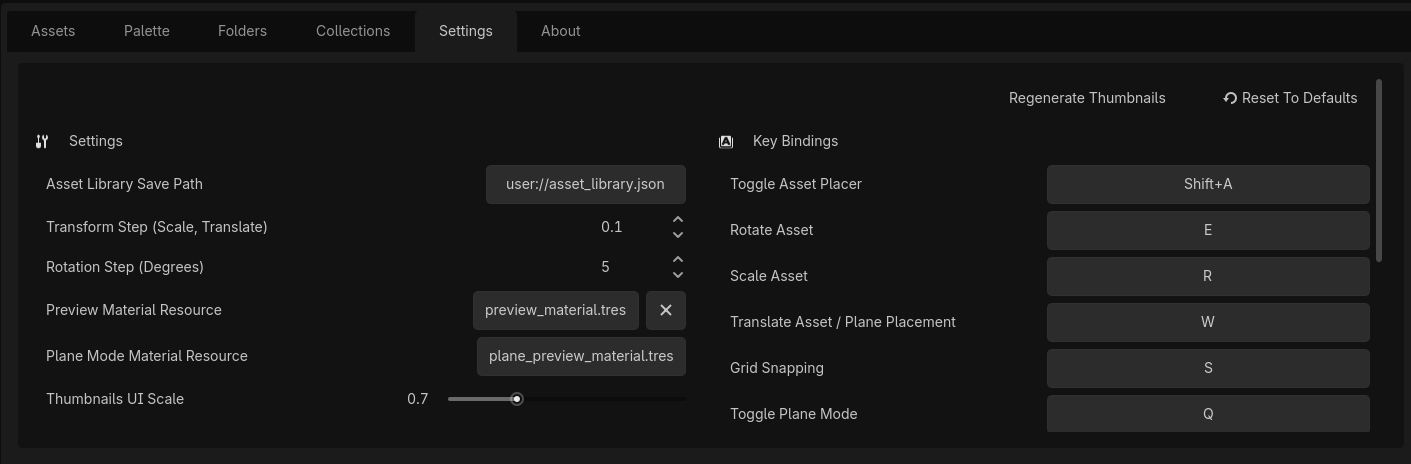Edit the asset_library.json save path field
The width and height of the screenshot is (1411, 464).
coord(586,184)
